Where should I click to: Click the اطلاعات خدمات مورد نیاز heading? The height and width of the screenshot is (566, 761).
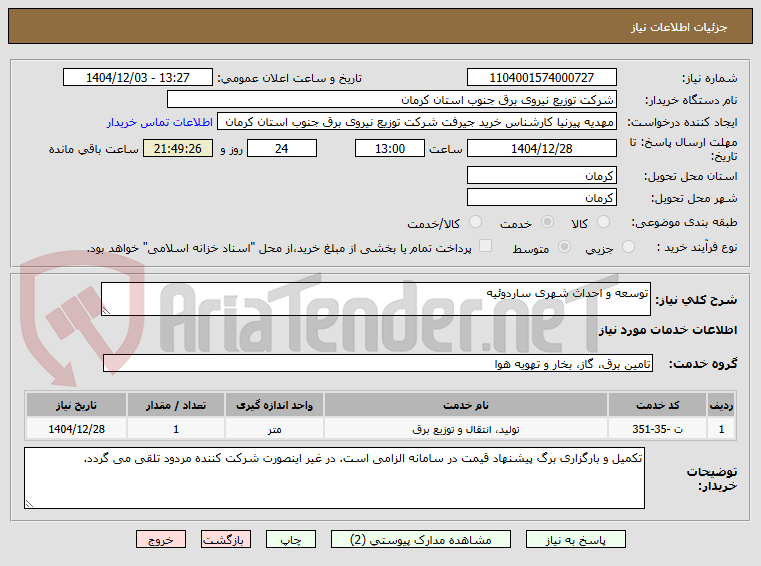668,330
